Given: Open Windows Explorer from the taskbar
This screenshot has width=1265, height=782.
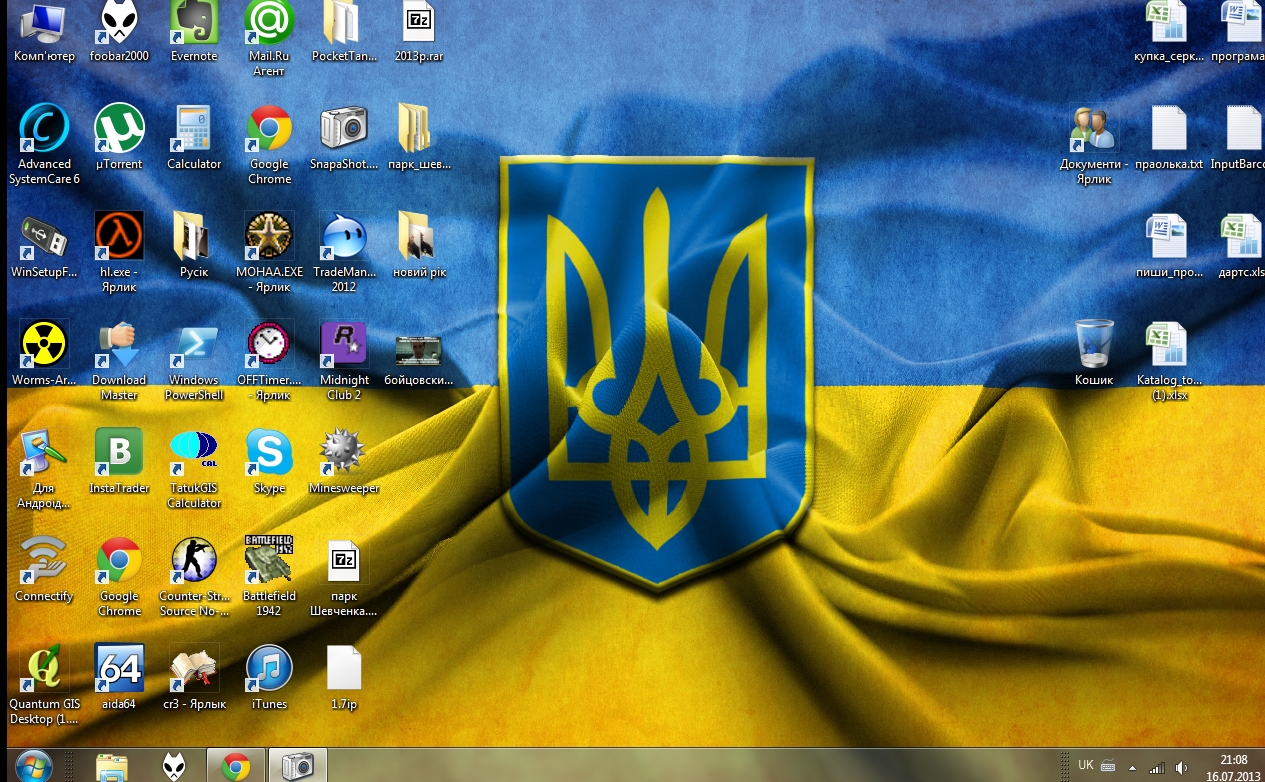Looking at the screenshot, I should click(x=112, y=766).
